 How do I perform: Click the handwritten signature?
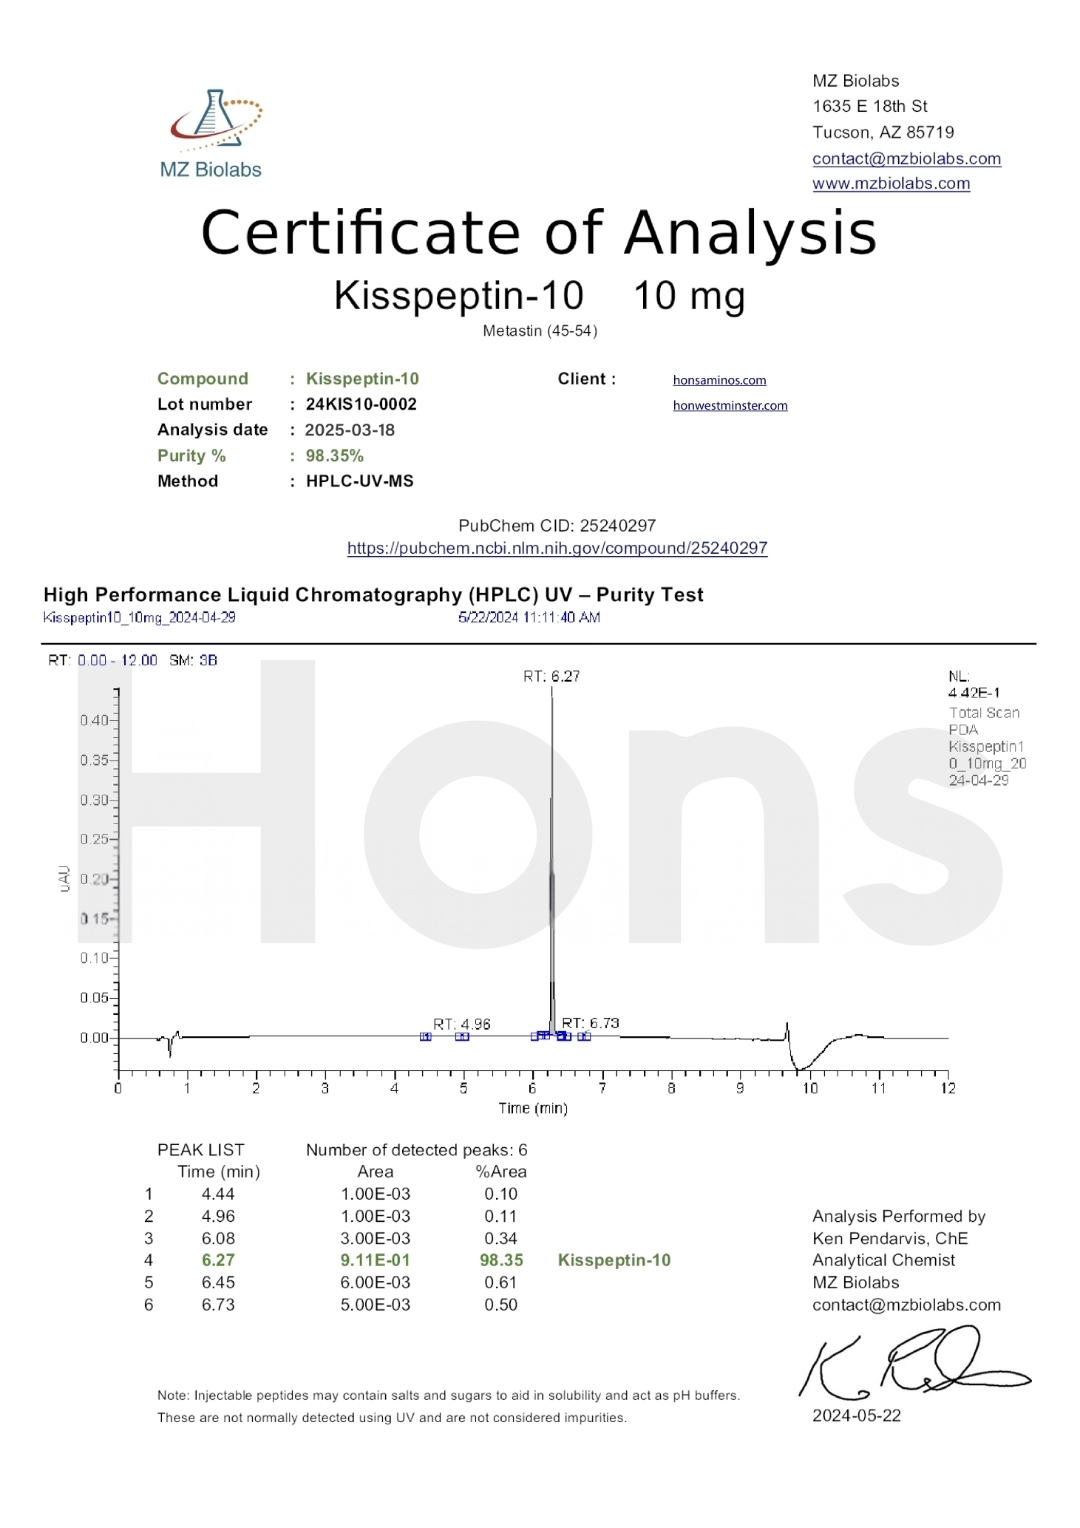[914, 1361]
